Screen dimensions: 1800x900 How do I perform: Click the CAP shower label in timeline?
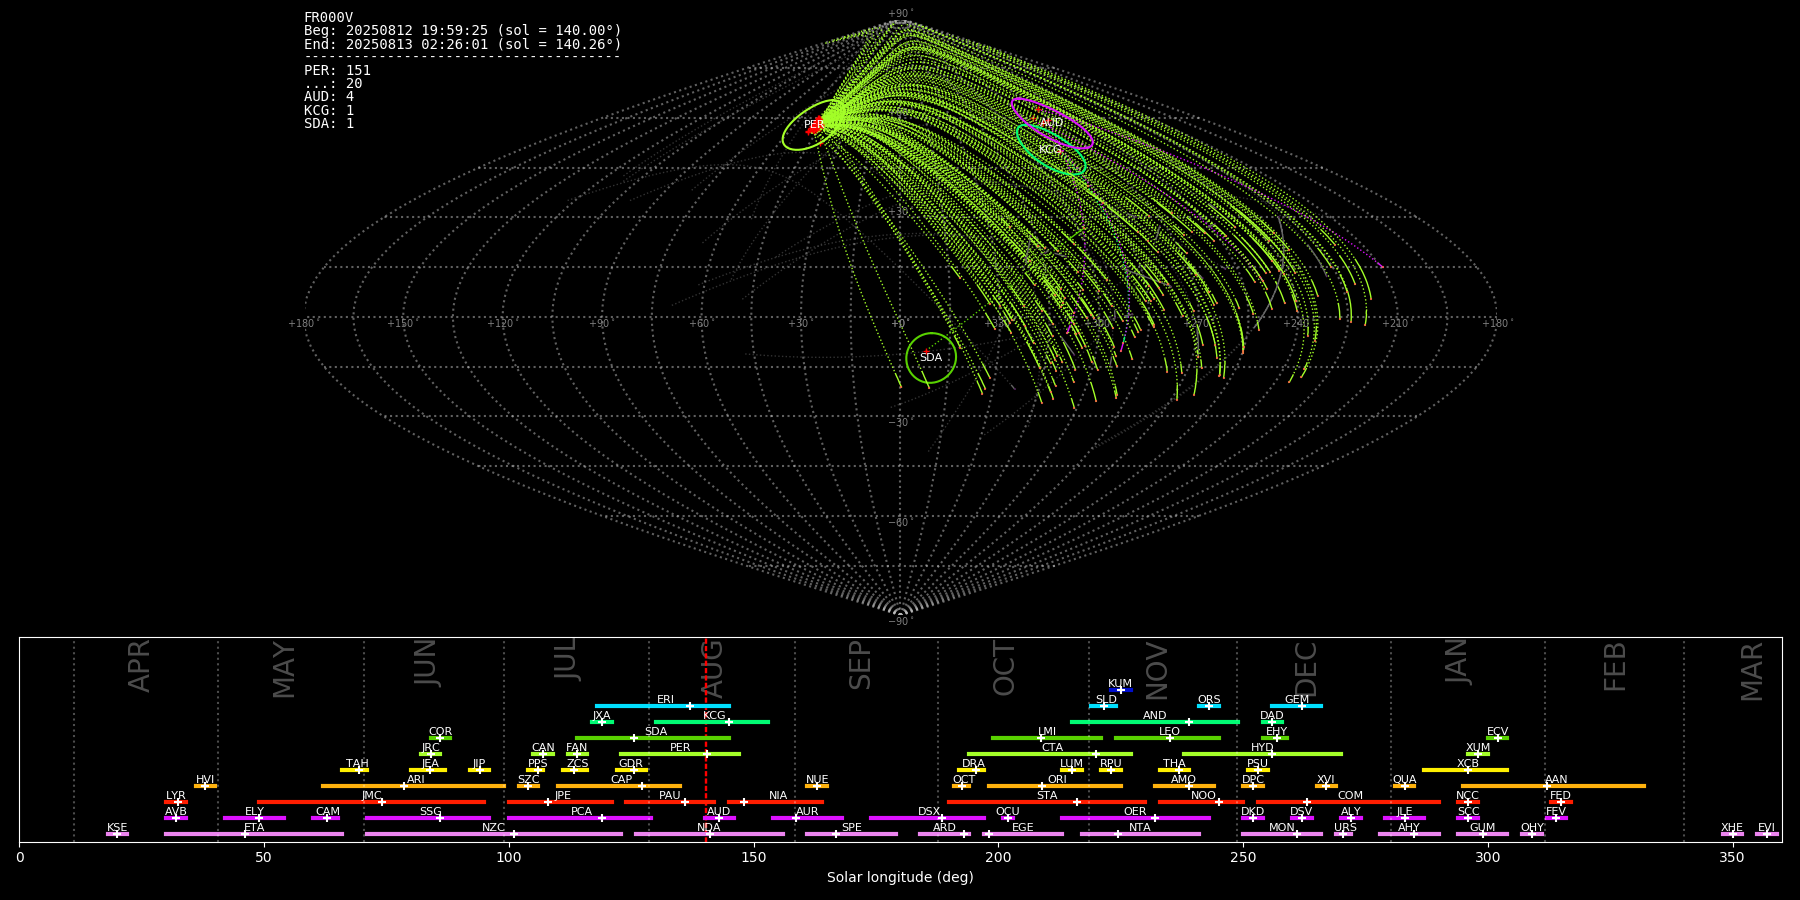click(622, 780)
